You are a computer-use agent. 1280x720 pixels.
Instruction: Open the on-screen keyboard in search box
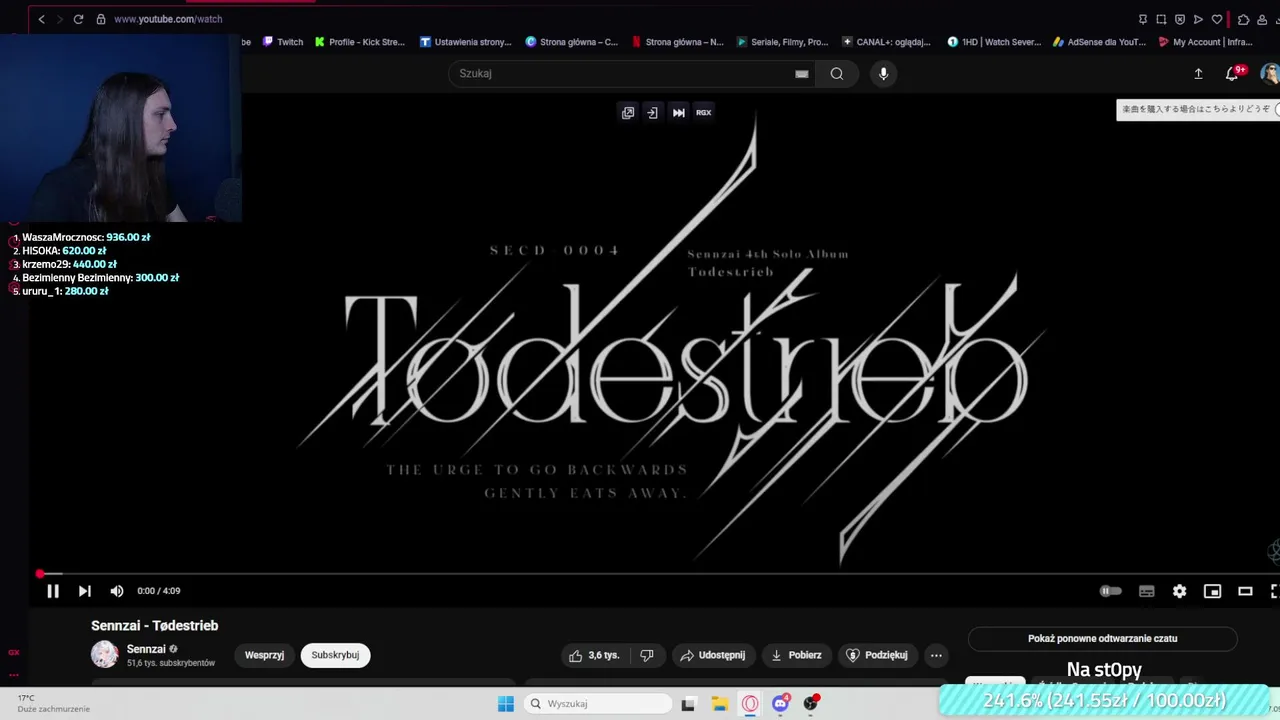tap(802, 73)
